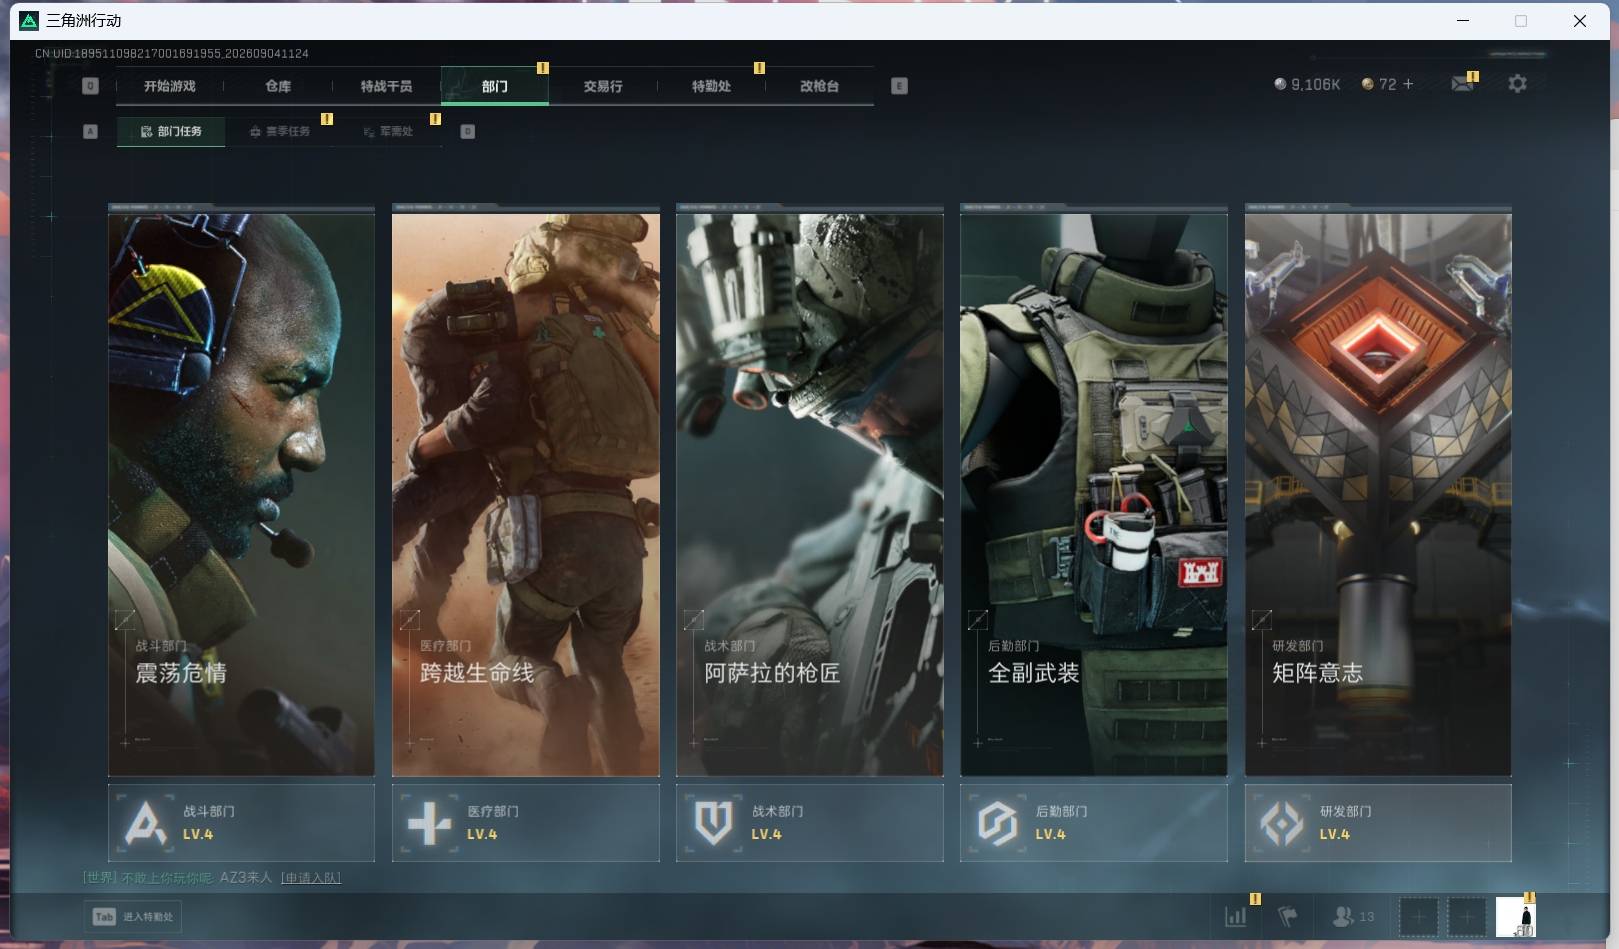
Task: Click expand icon on 矩阵意志 card
Action: coord(1261,620)
